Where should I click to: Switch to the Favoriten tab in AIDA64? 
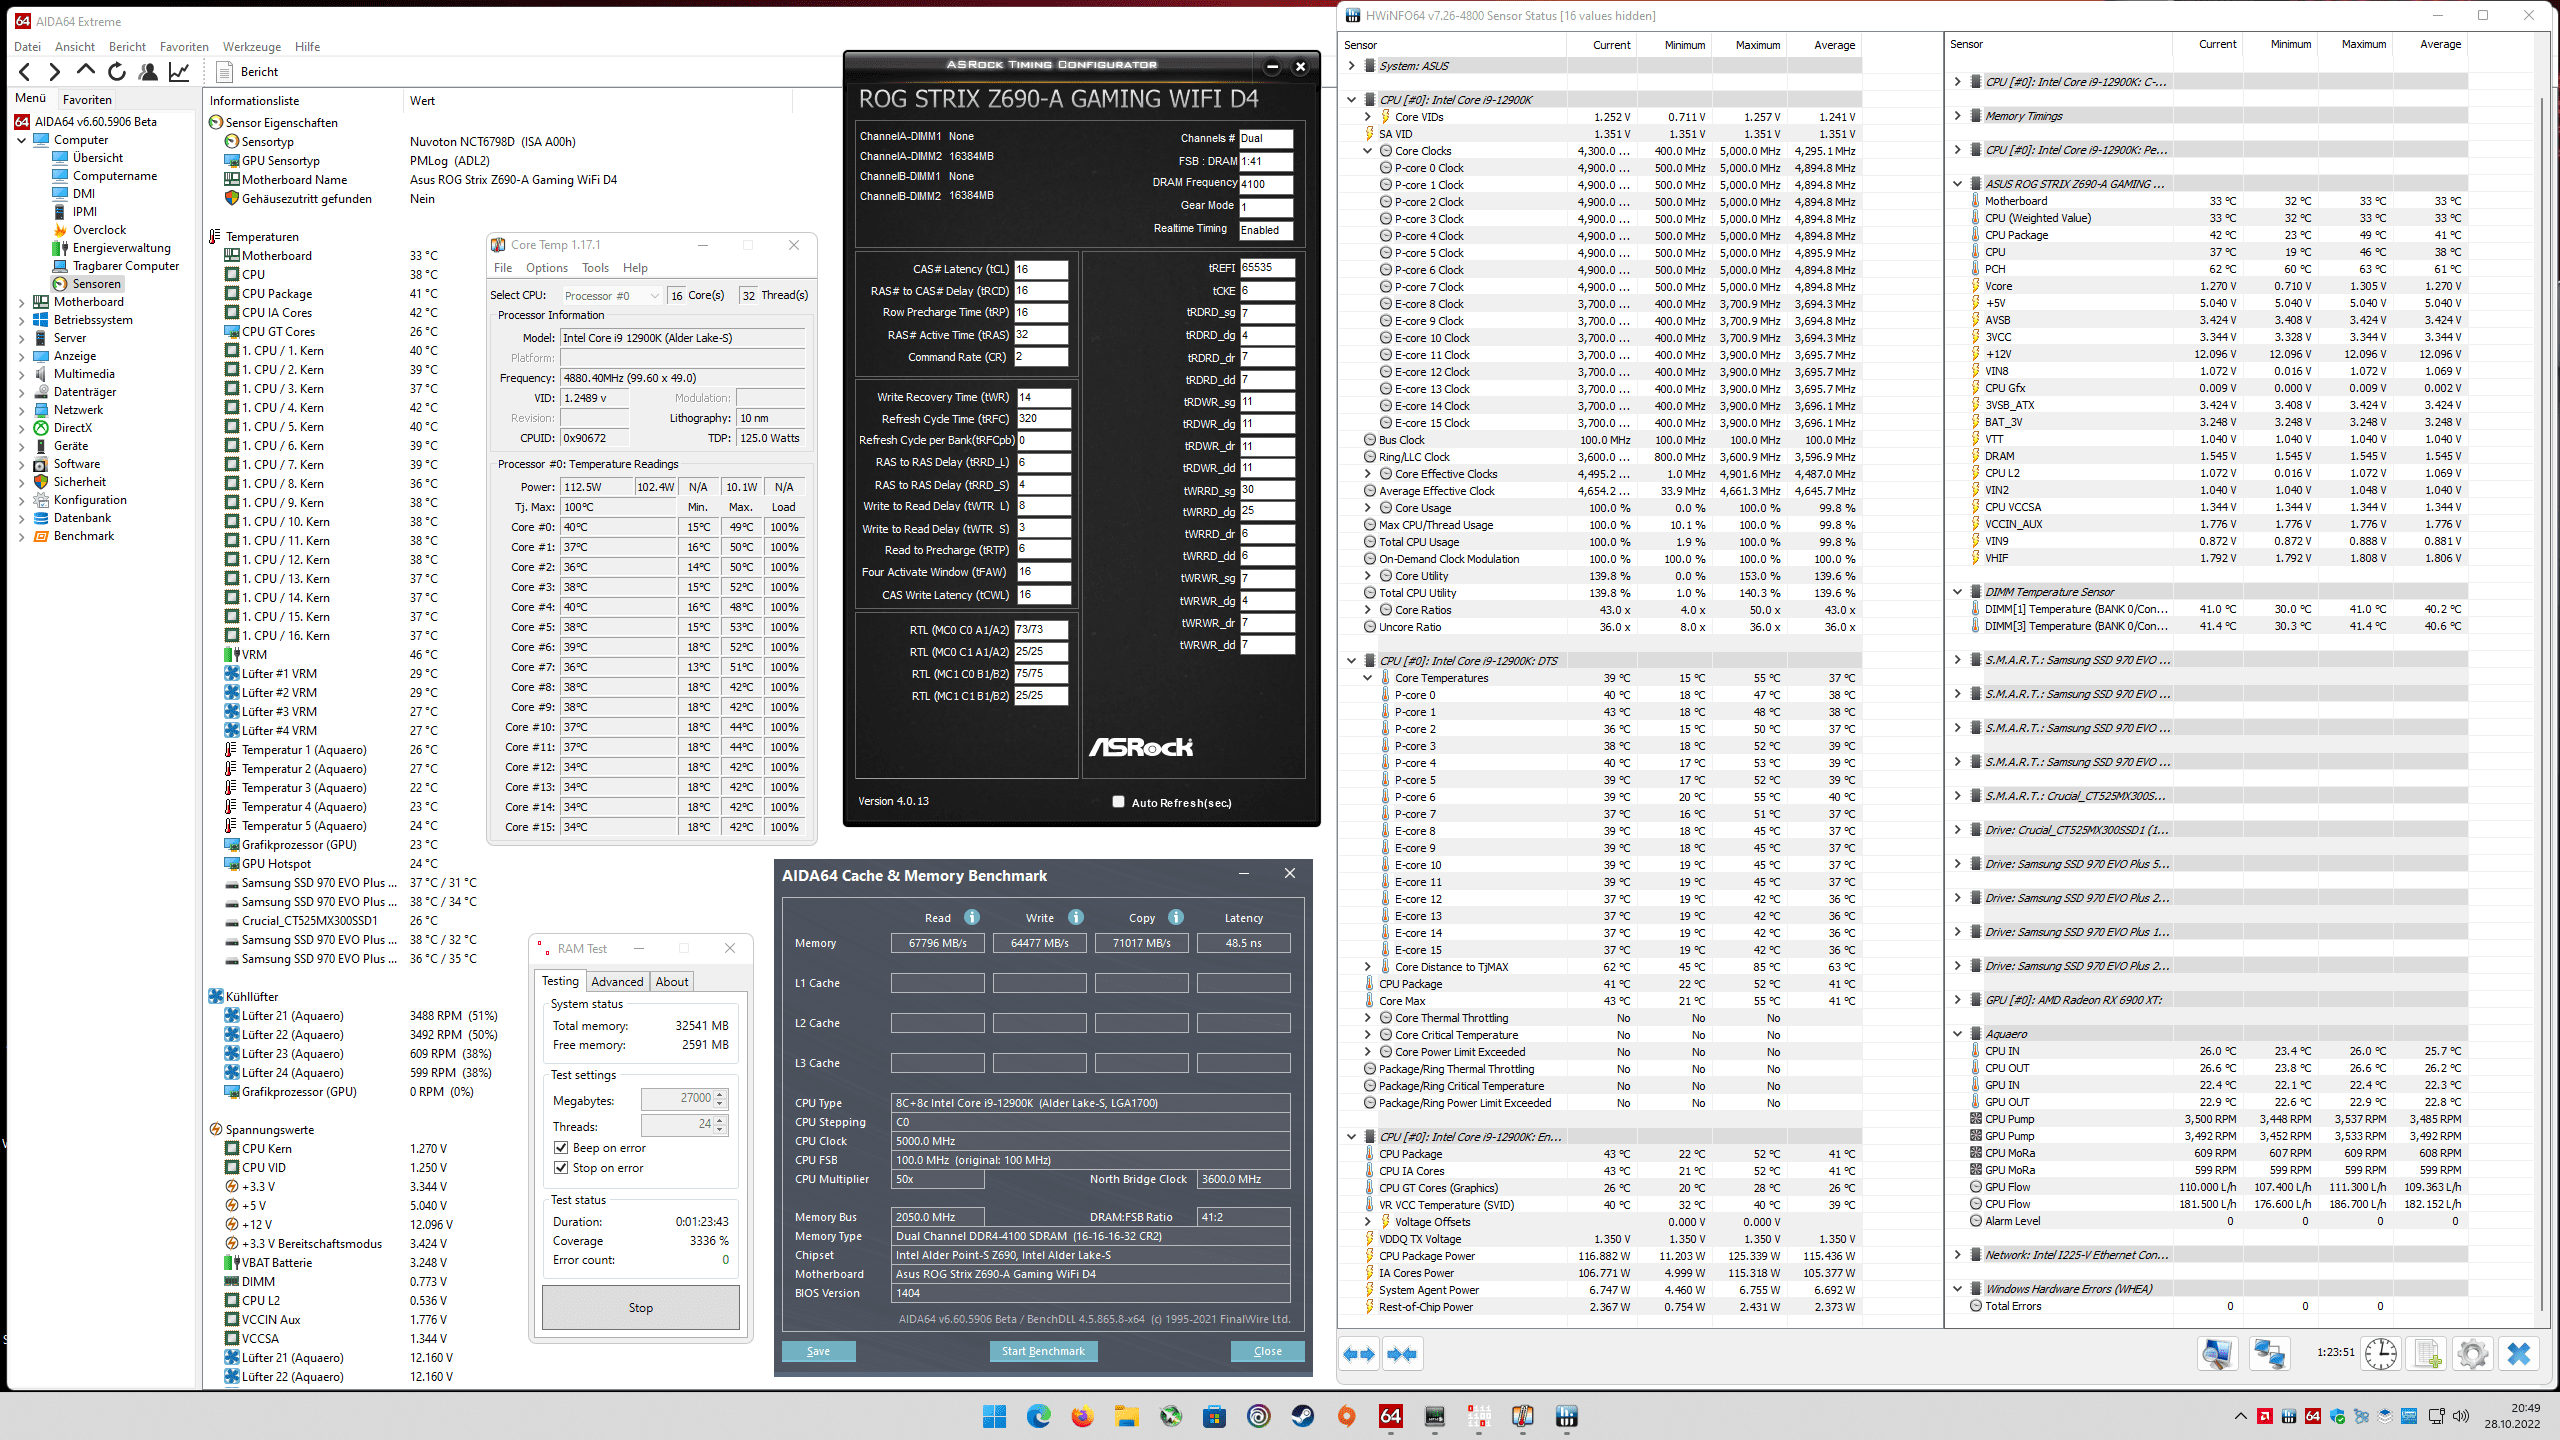87,99
